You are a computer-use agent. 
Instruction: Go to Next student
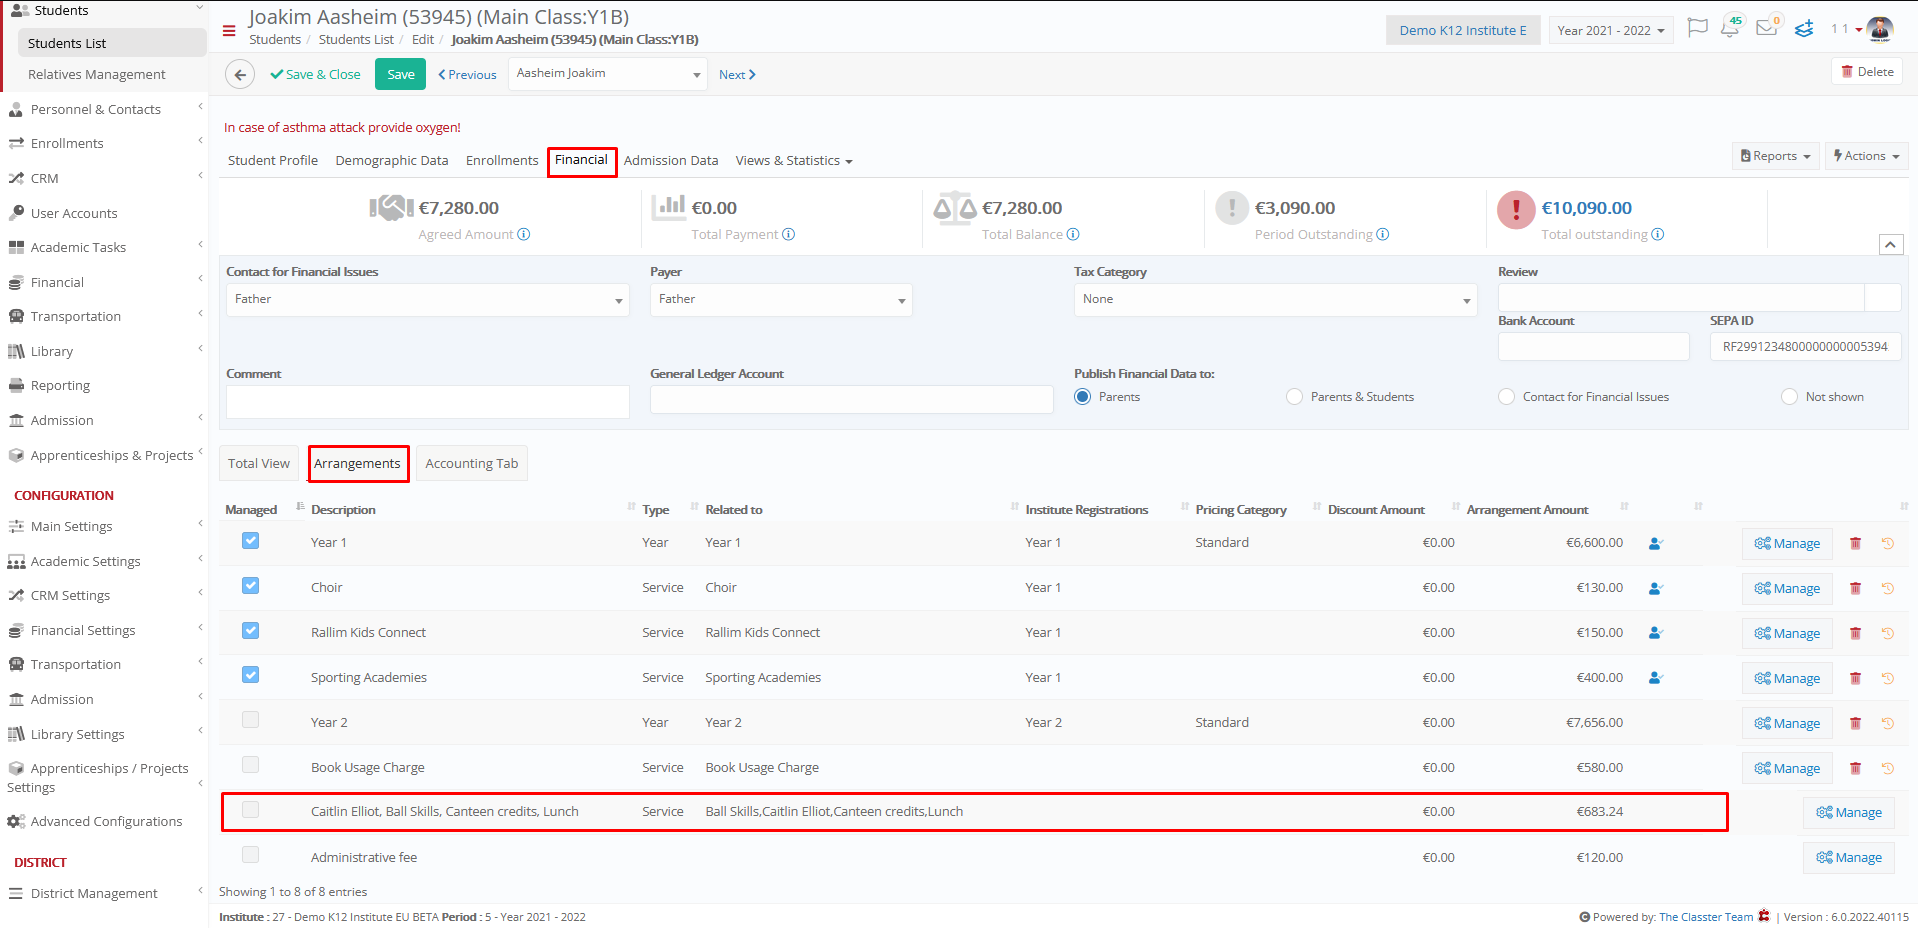coord(737,75)
